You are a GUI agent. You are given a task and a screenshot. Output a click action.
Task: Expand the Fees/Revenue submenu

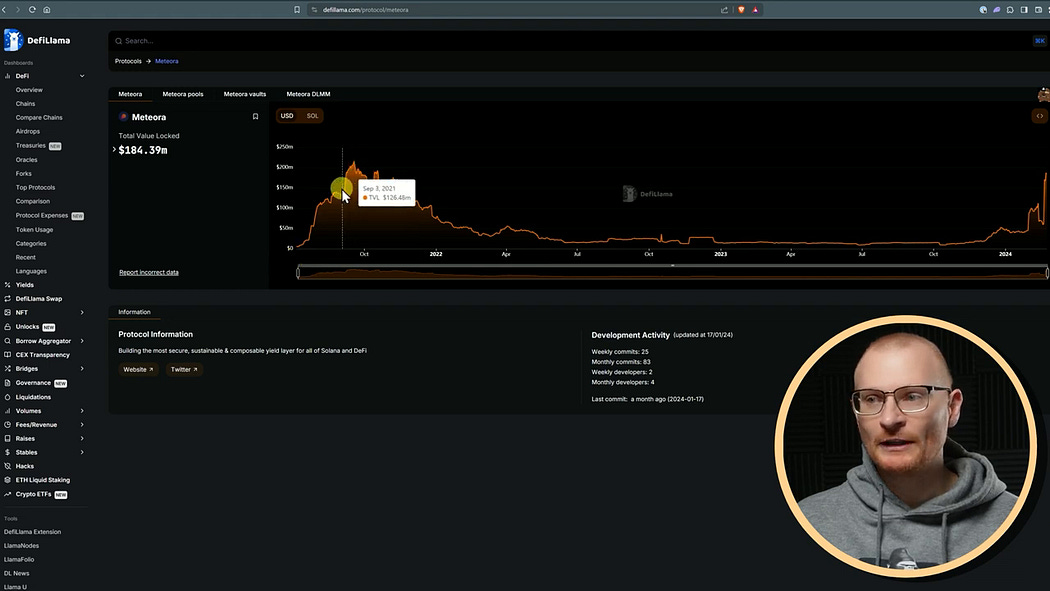[82, 424]
